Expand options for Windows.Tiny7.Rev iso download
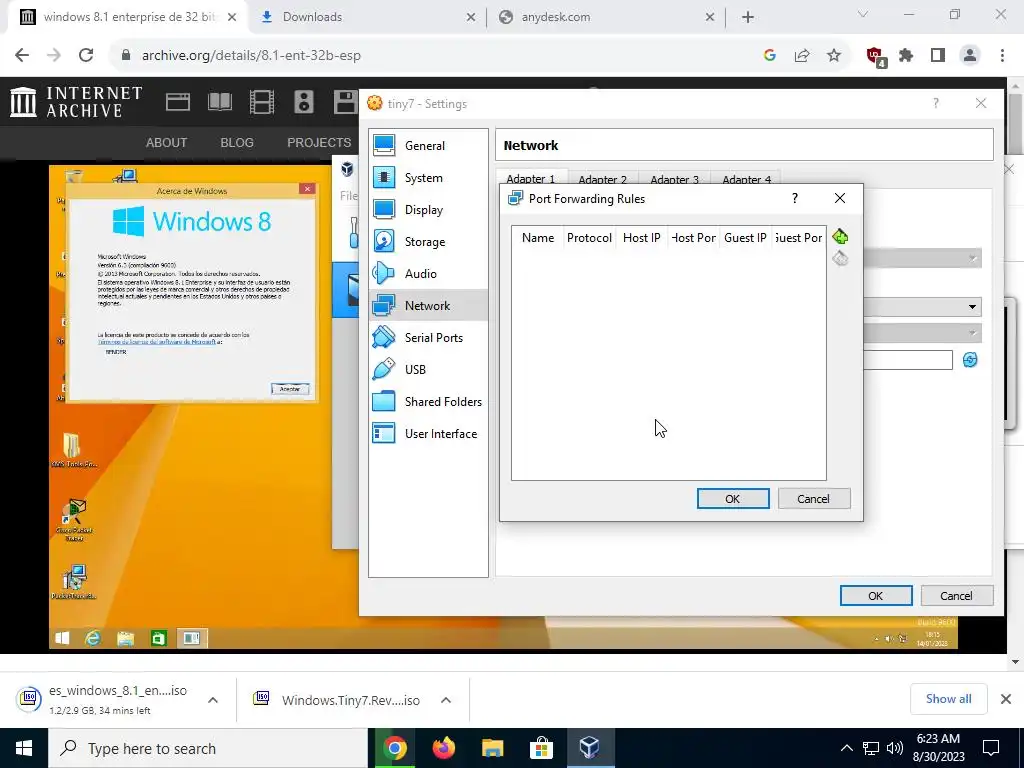 coord(446,700)
